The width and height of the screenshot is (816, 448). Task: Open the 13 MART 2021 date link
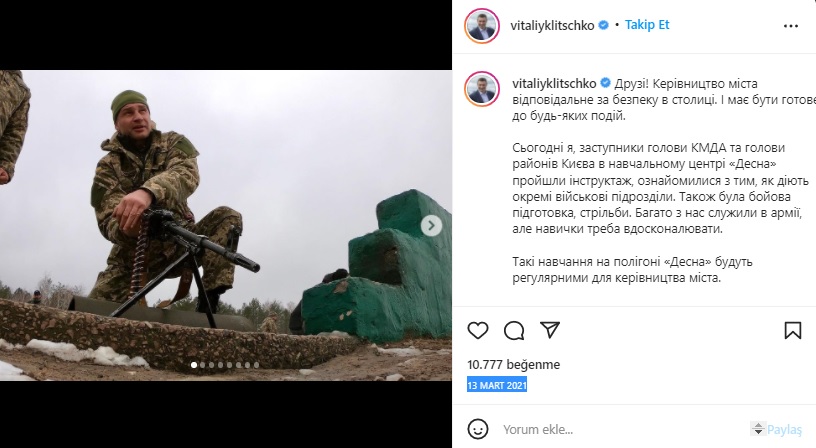[x=497, y=386]
